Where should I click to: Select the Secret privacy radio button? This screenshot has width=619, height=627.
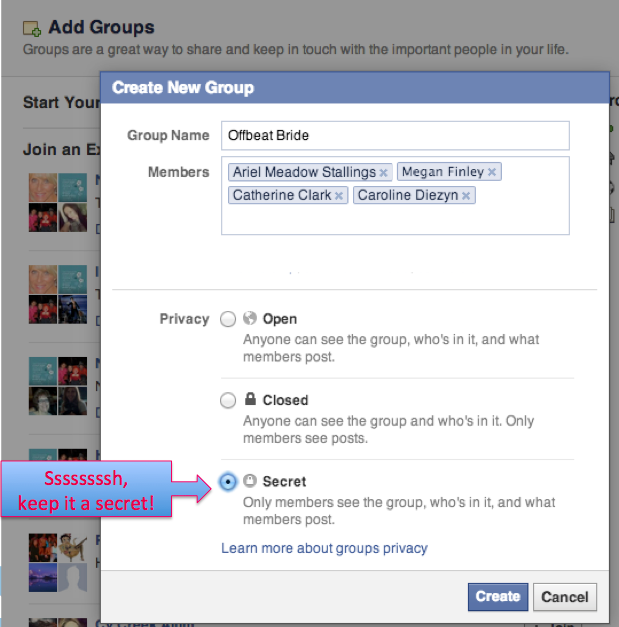pyautogui.click(x=228, y=482)
